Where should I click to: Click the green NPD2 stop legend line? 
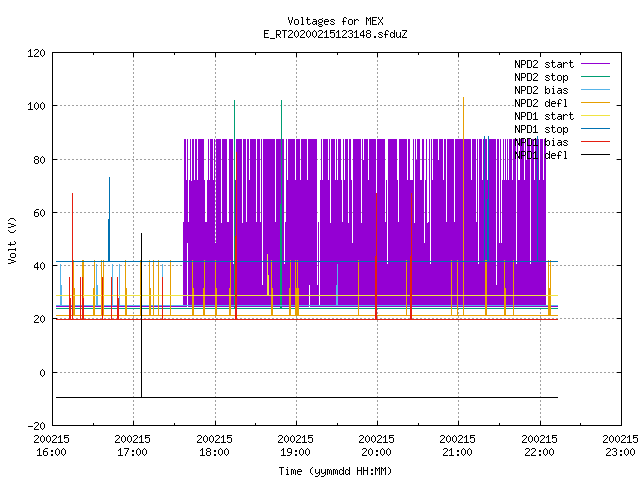(x=595, y=77)
